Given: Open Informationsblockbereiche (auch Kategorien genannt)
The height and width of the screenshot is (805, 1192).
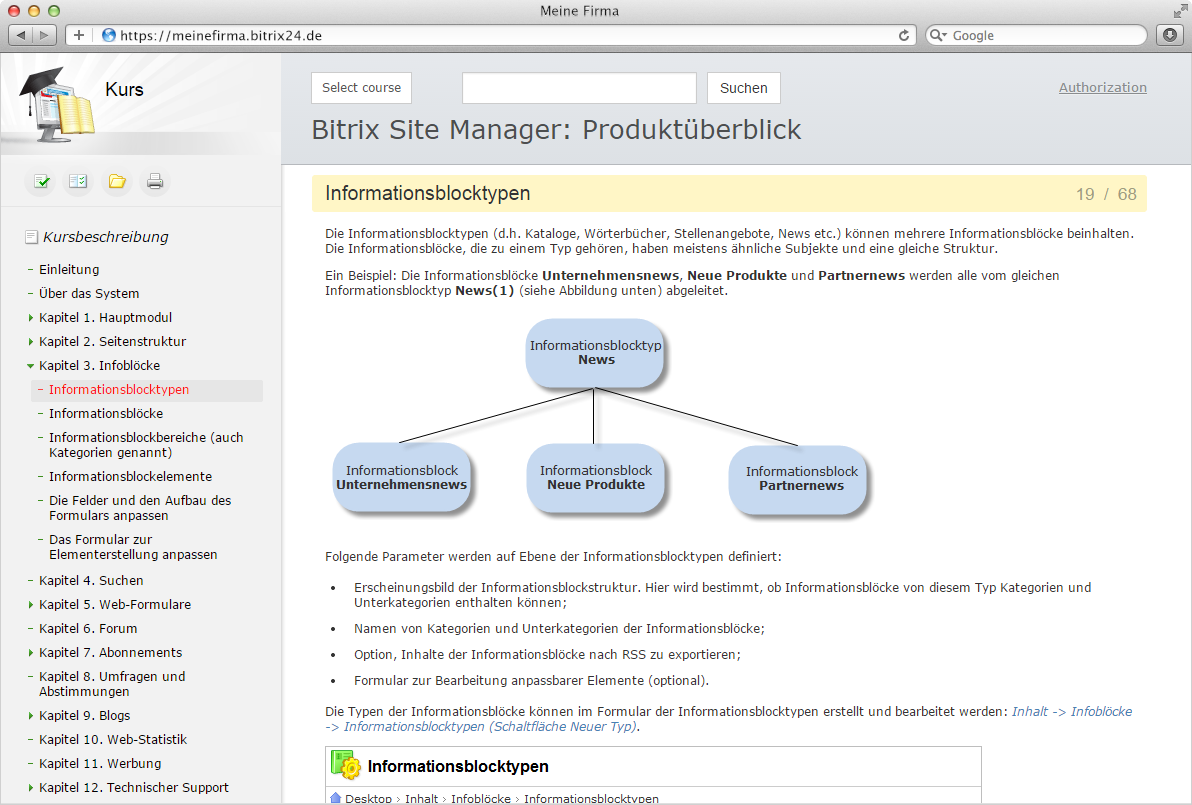Looking at the screenshot, I should (147, 445).
